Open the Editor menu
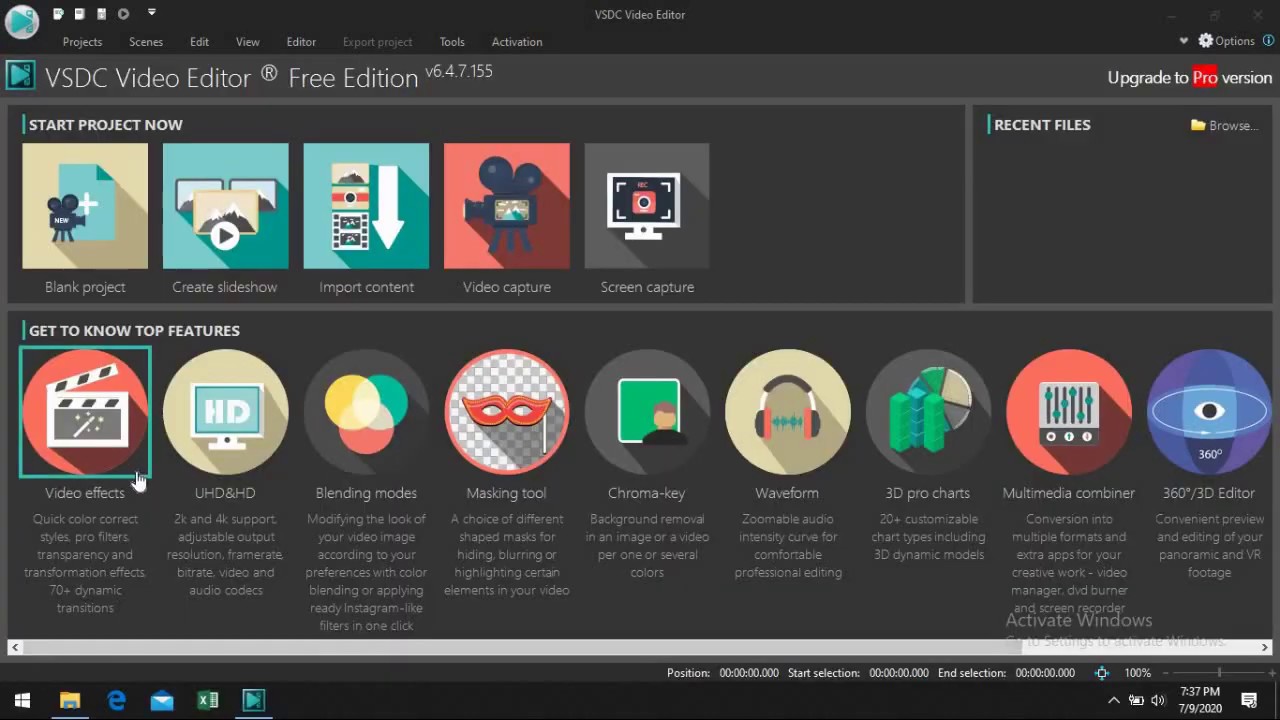The height and width of the screenshot is (720, 1280). (301, 42)
